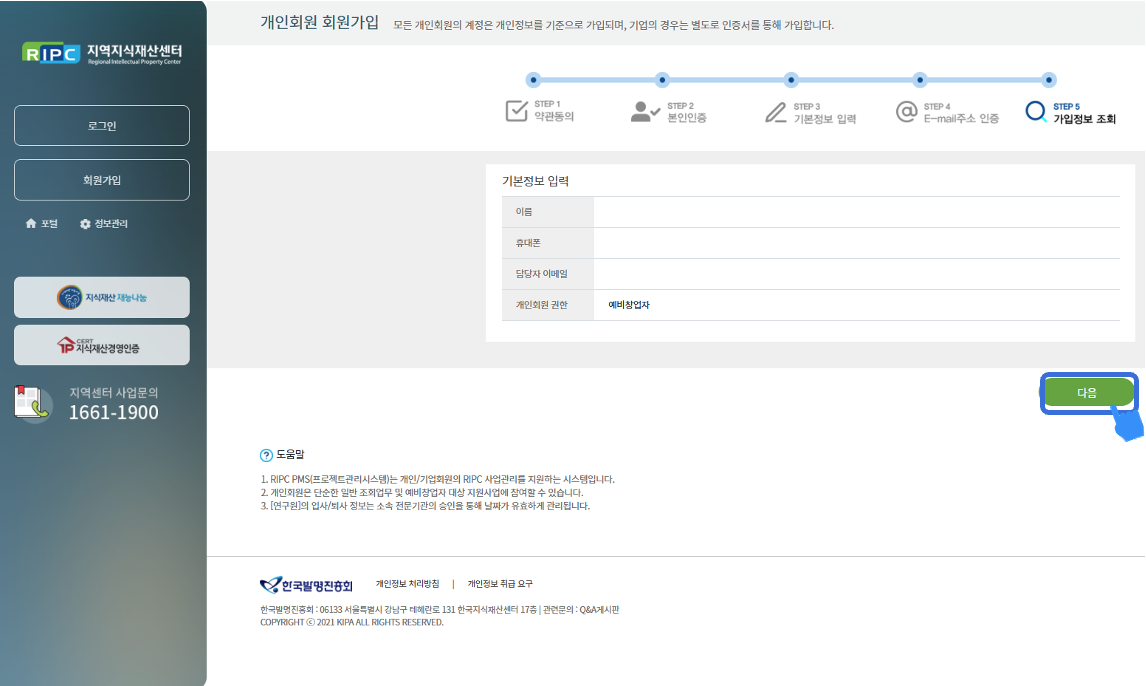
Task: Click the RIPC 지역지식재산센터 logo
Action: (x=101, y=52)
